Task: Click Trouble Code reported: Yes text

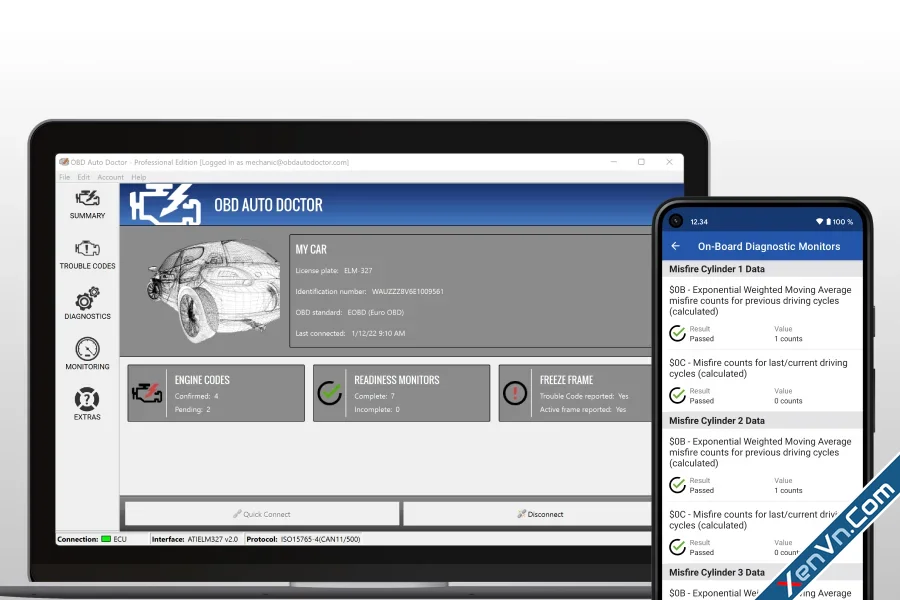Action: click(x=584, y=396)
